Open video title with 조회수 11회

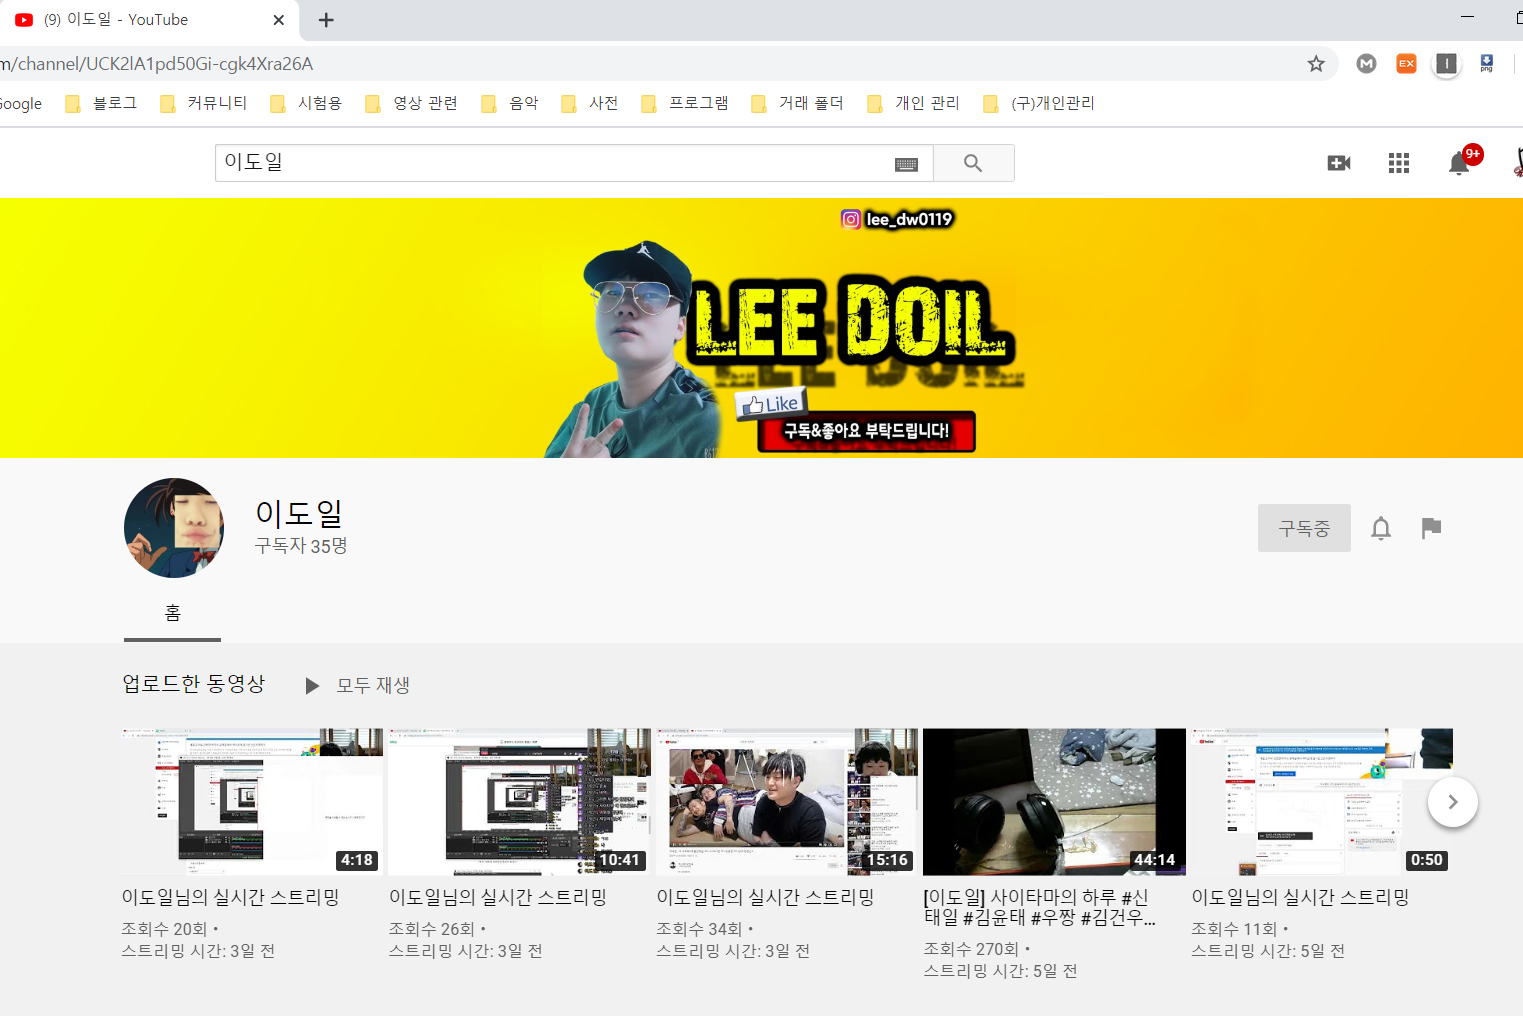[1300, 897]
